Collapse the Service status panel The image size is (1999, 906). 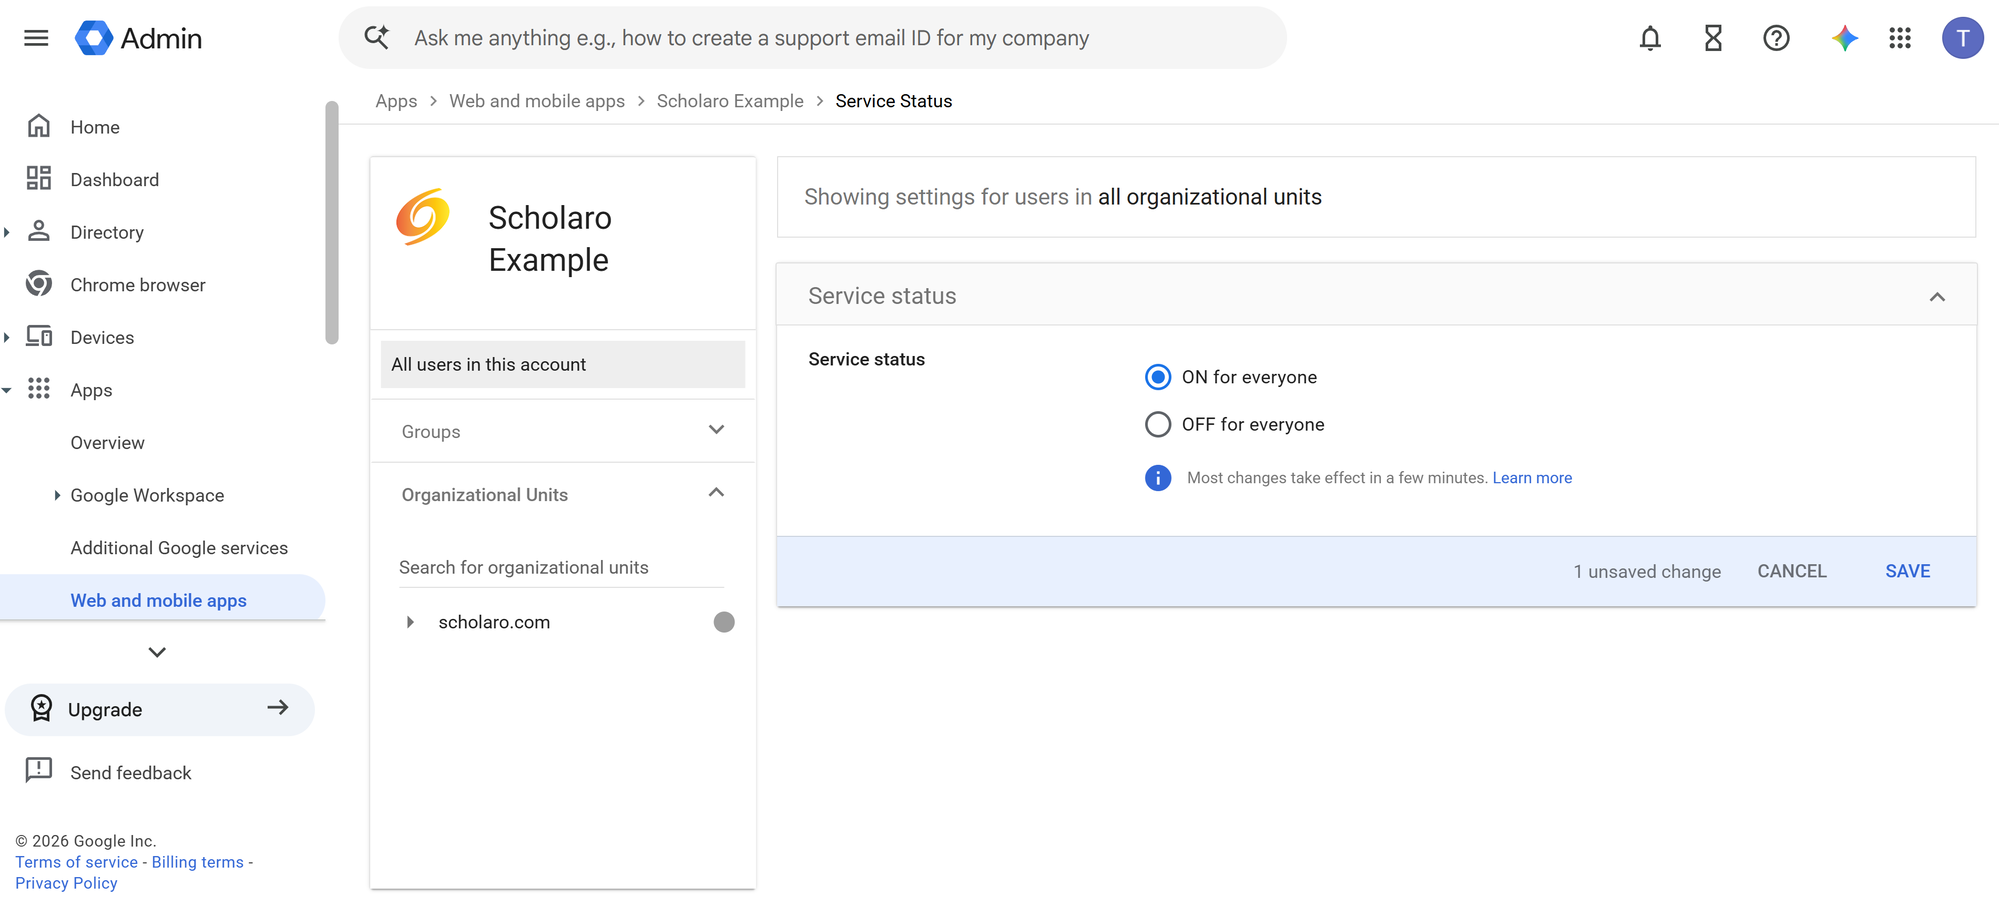point(1937,296)
